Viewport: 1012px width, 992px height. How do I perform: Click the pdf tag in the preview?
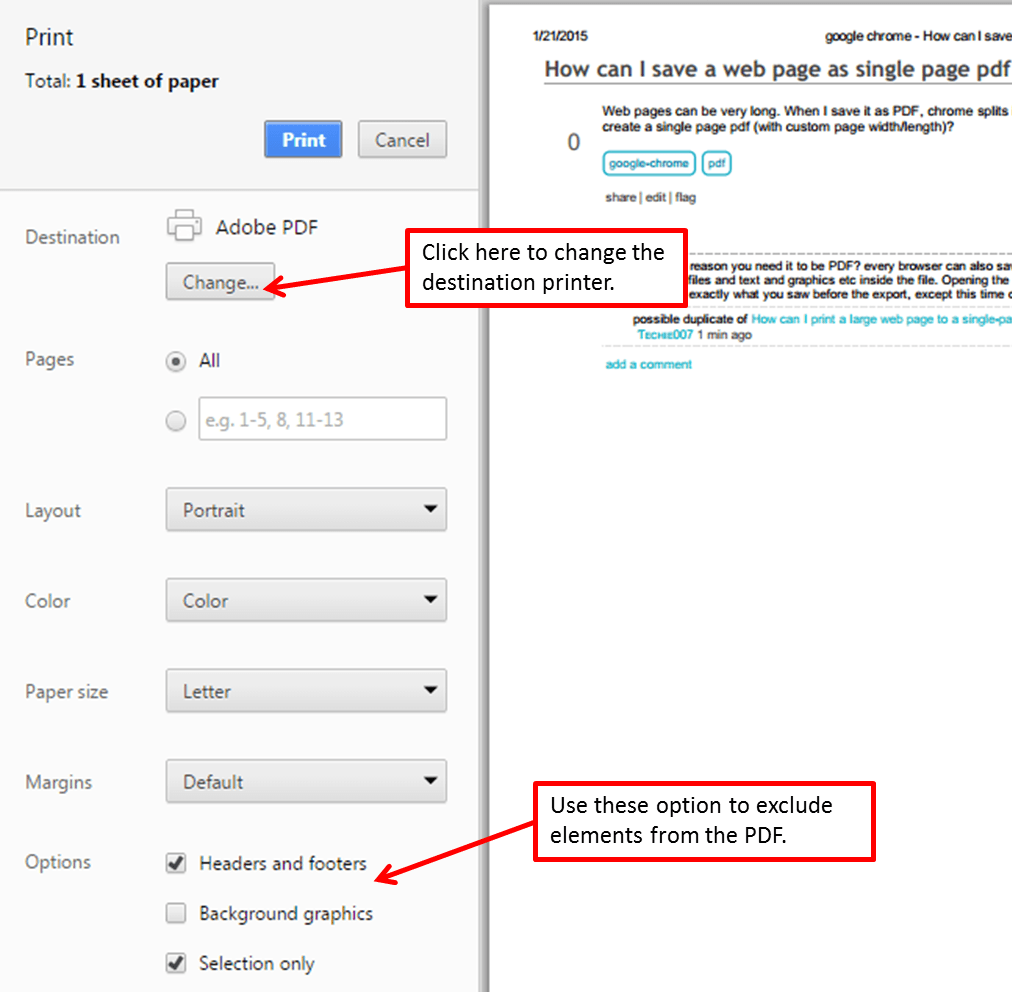716,164
